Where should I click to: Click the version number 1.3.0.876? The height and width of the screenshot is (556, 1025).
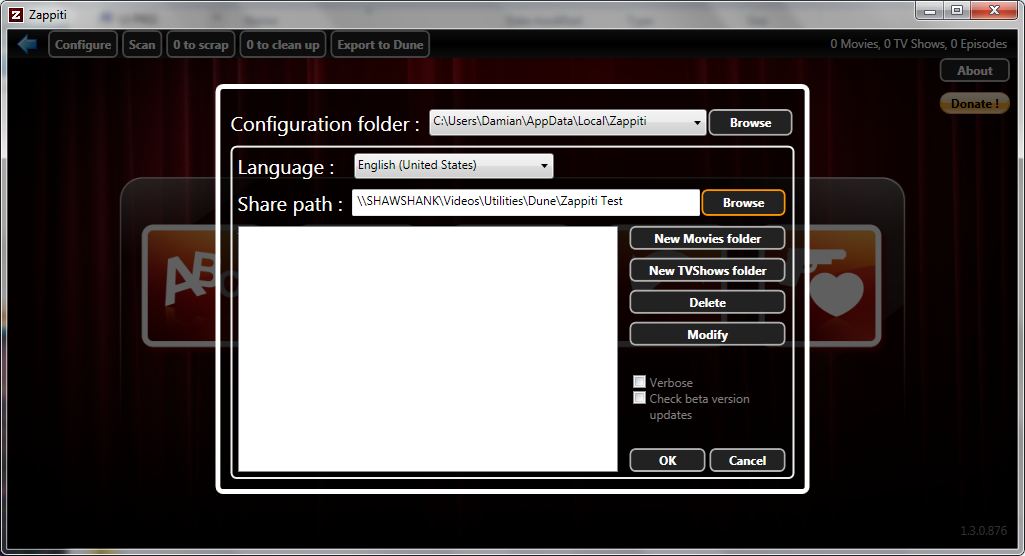(x=983, y=531)
